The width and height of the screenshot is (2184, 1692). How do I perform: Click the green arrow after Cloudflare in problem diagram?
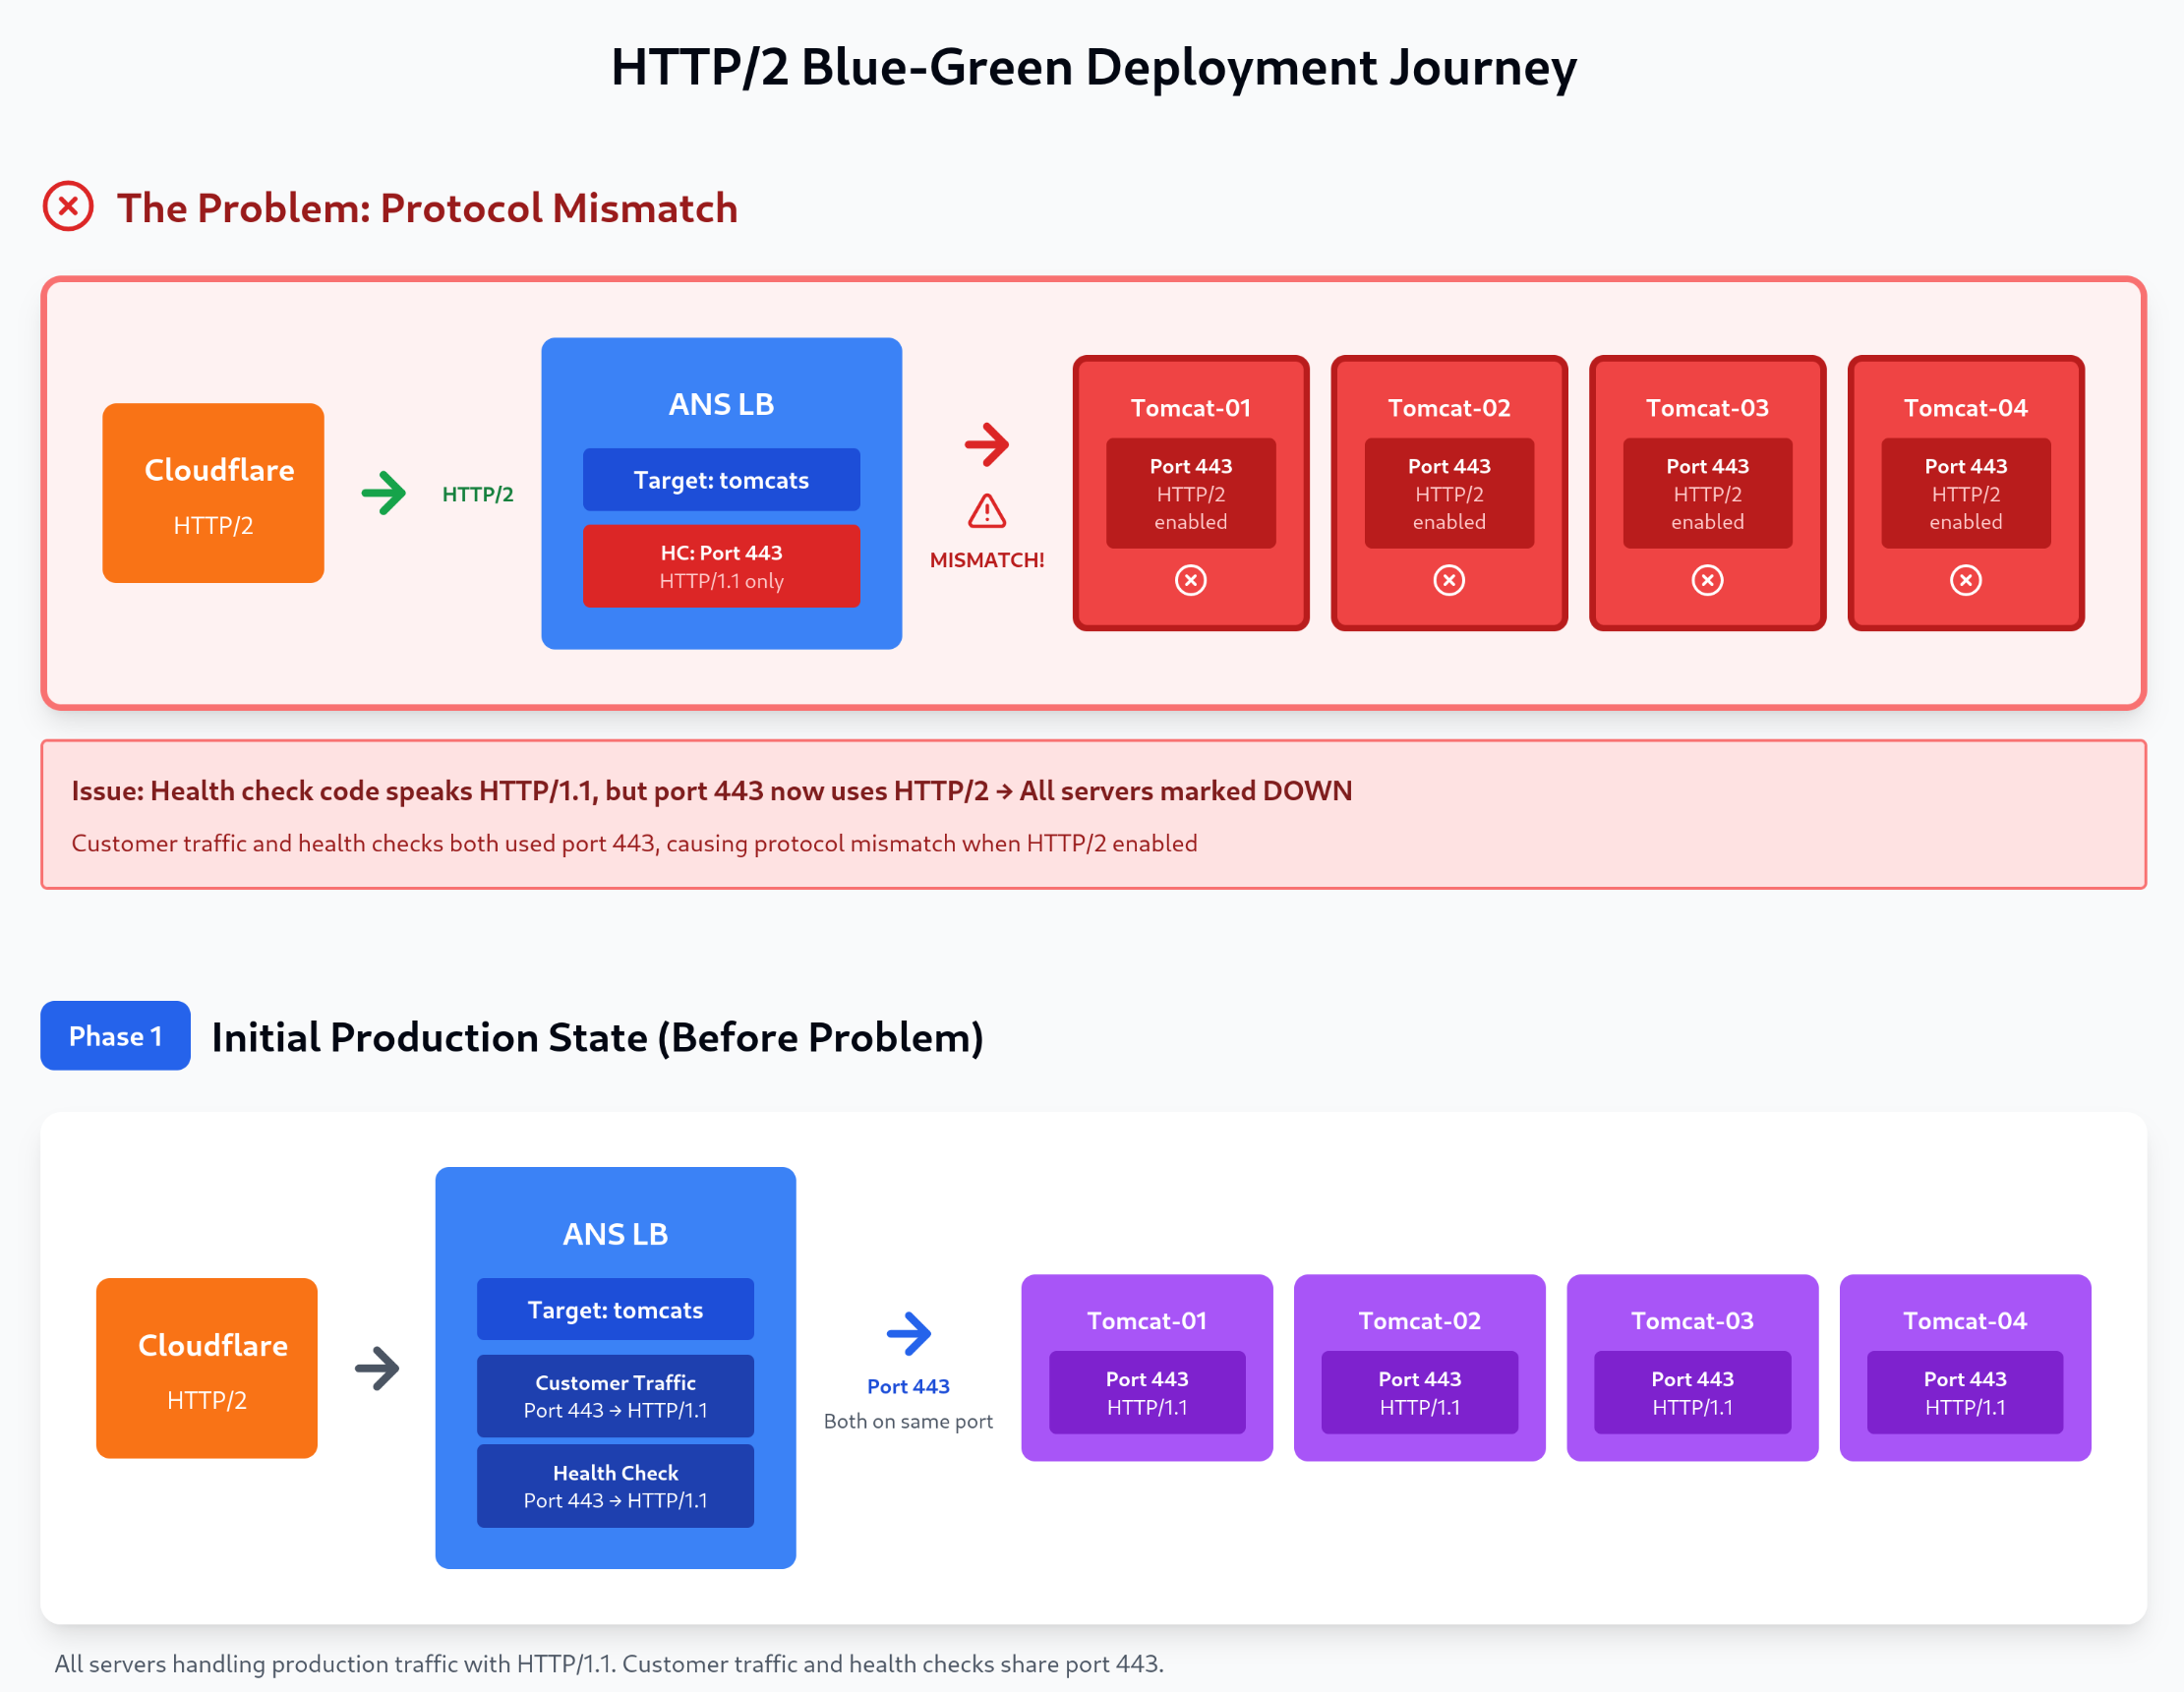[x=384, y=493]
